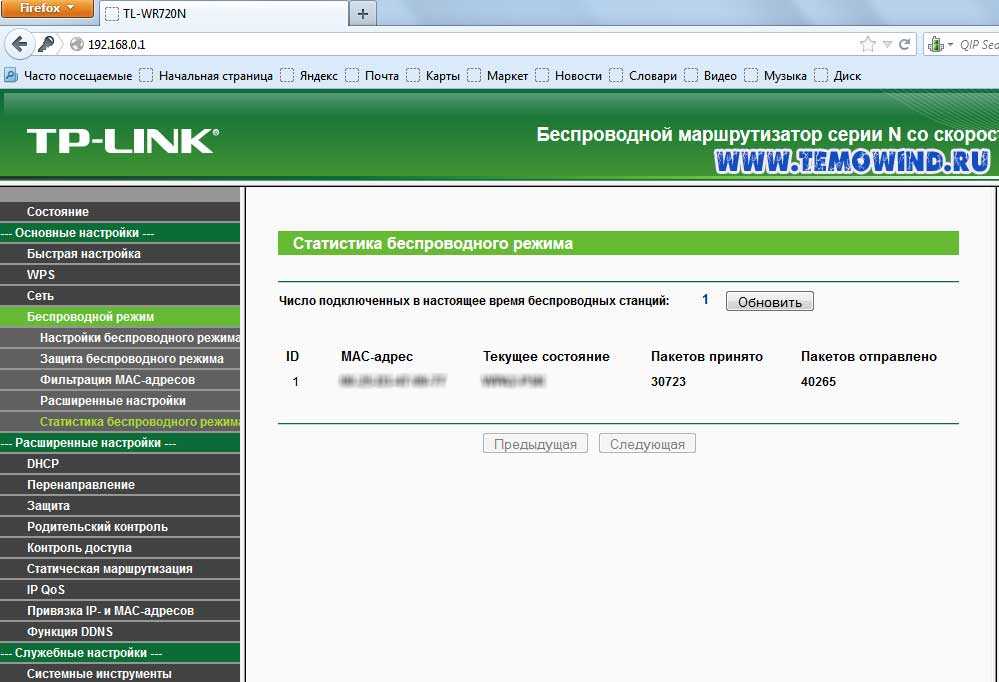Open Быстрая настройка menu item
The image size is (999, 682).
point(120,254)
